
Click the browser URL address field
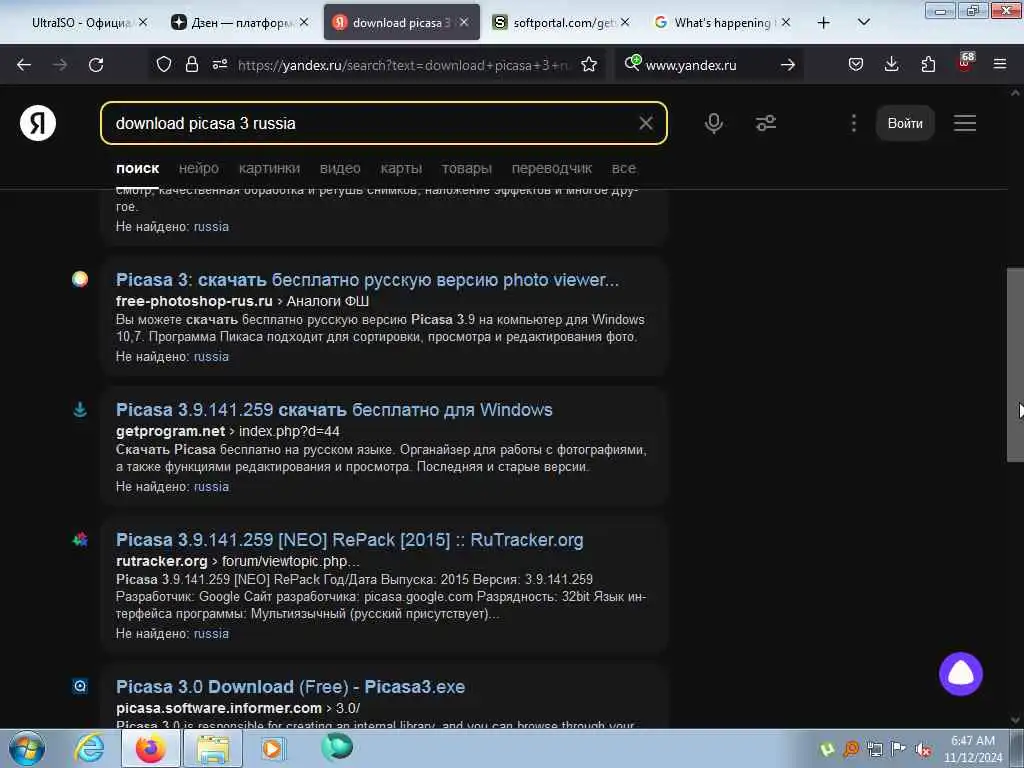[x=404, y=65]
